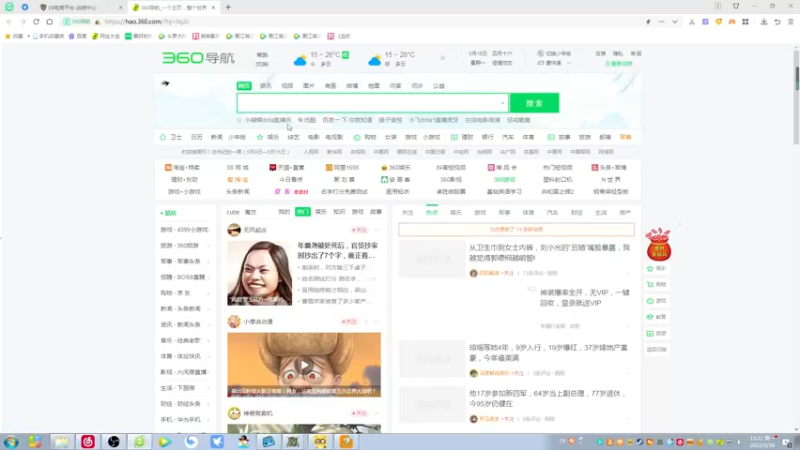The width and height of the screenshot is (800, 450).
Task: Click the extensions grid icon in the toolbar
Action: pyautogui.click(x=745, y=22)
